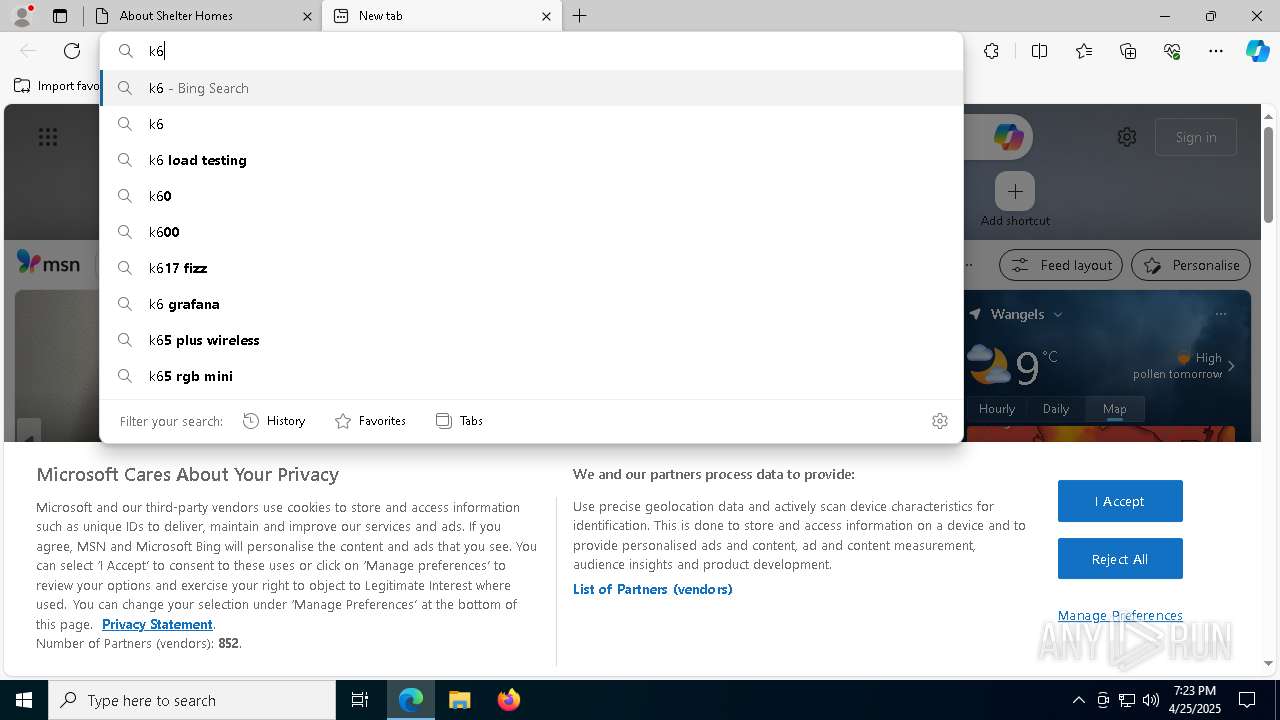The width and height of the screenshot is (1280, 720).
Task: Click the taskbar clock and date
Action: [x=1195, y=700]
